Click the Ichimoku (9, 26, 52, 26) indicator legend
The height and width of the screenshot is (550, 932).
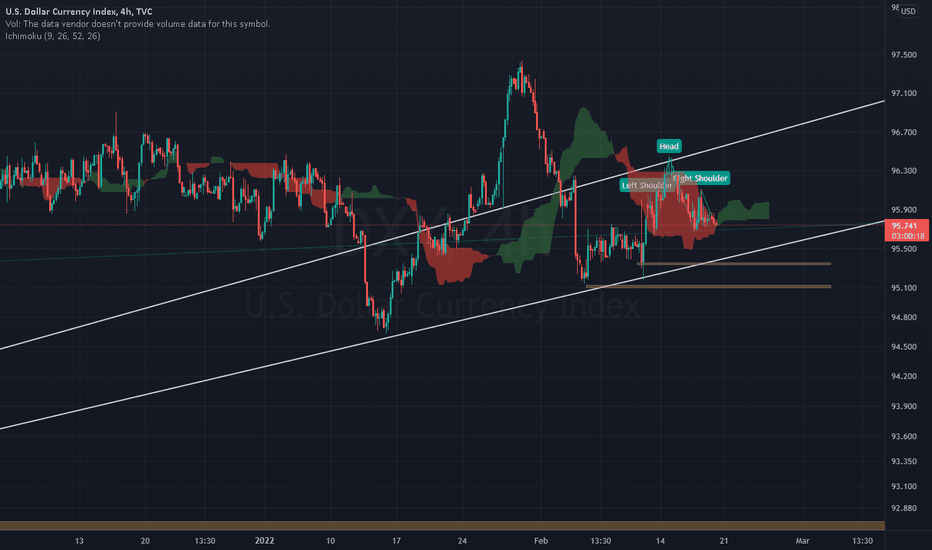[53, 36]
